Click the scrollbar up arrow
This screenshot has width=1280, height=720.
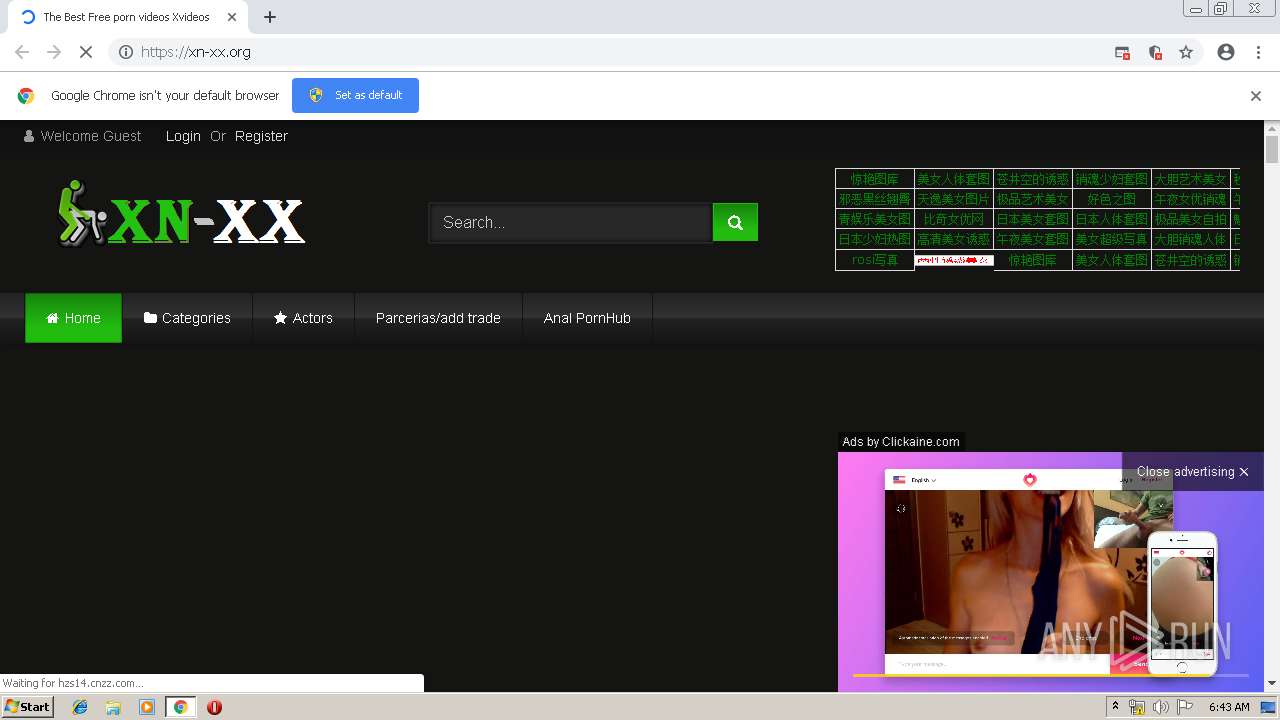click(1272, 129)
